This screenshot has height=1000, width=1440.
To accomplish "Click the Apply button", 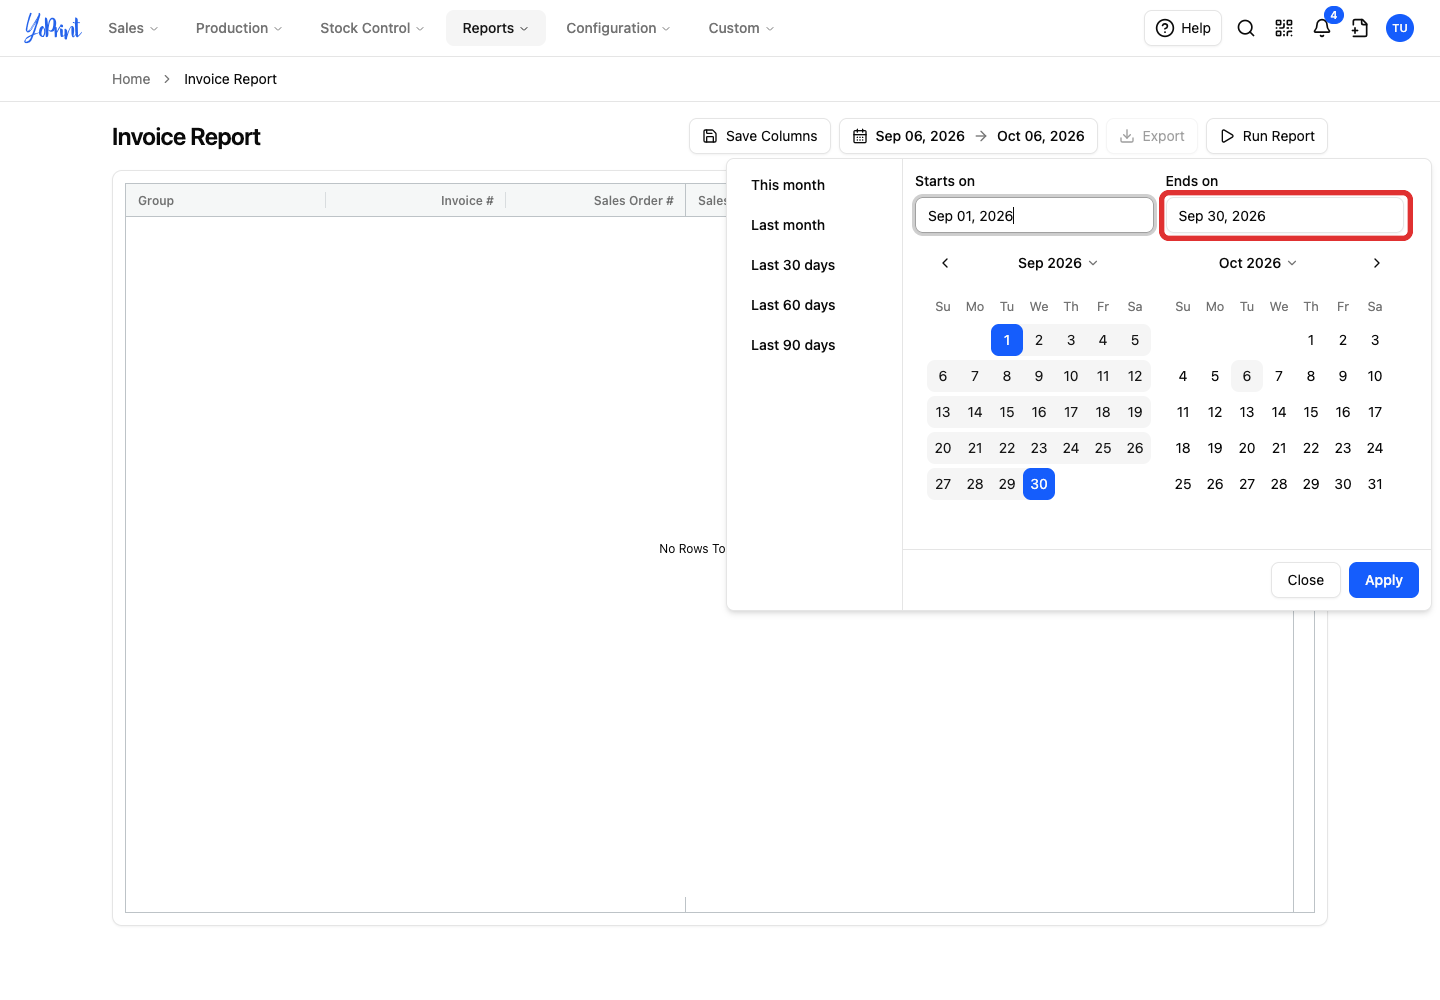I will [x=1384, y=580].
